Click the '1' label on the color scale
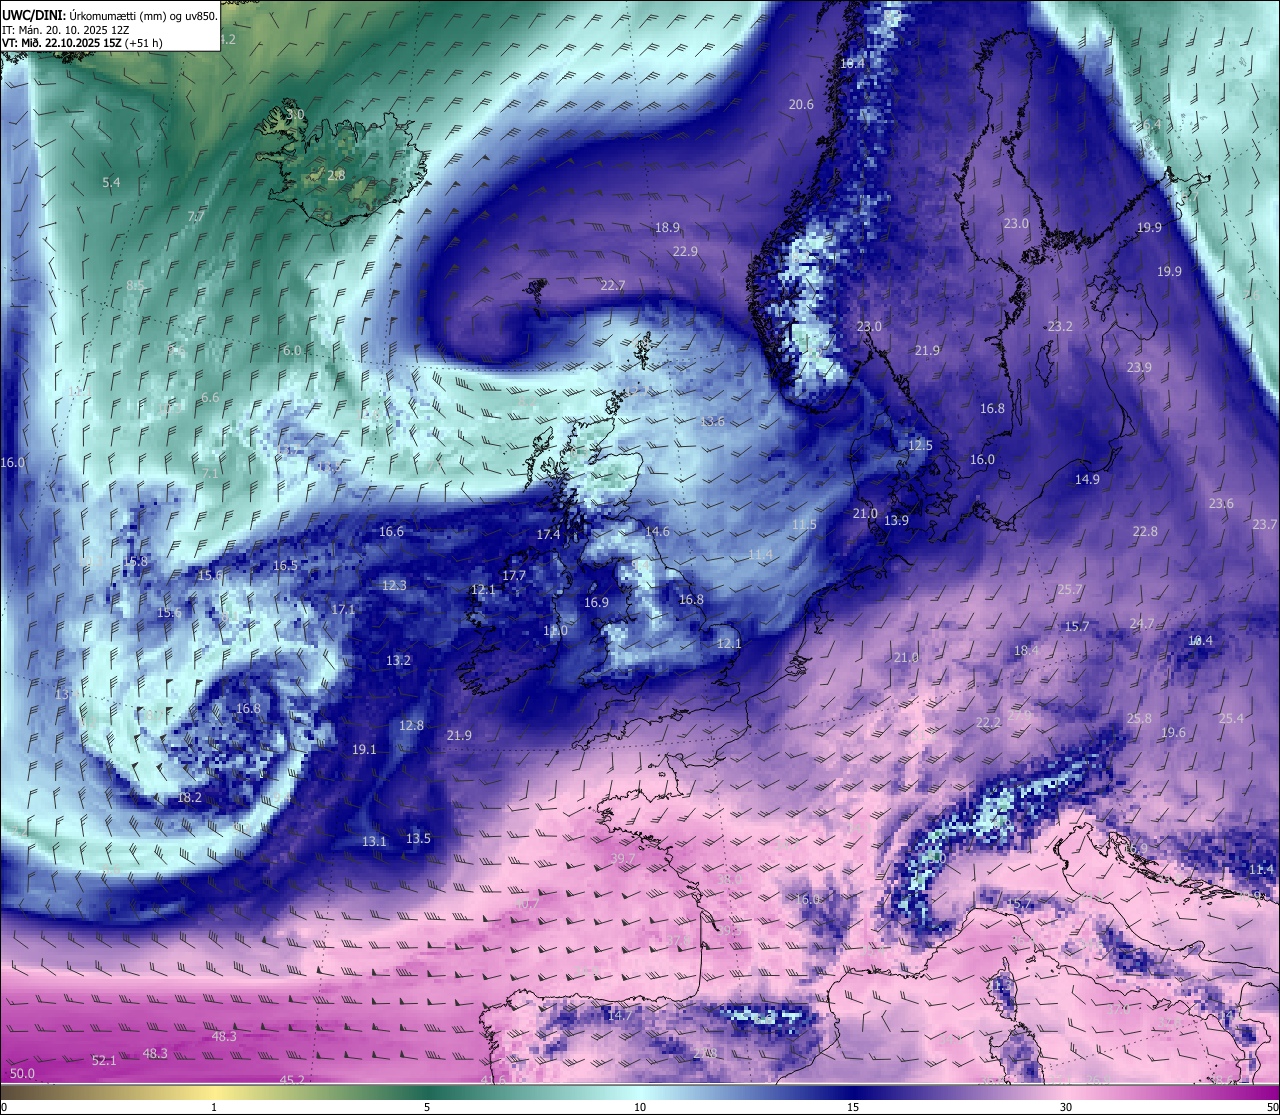The width and height of the screenshot is (1280, 1115). 214,1107
